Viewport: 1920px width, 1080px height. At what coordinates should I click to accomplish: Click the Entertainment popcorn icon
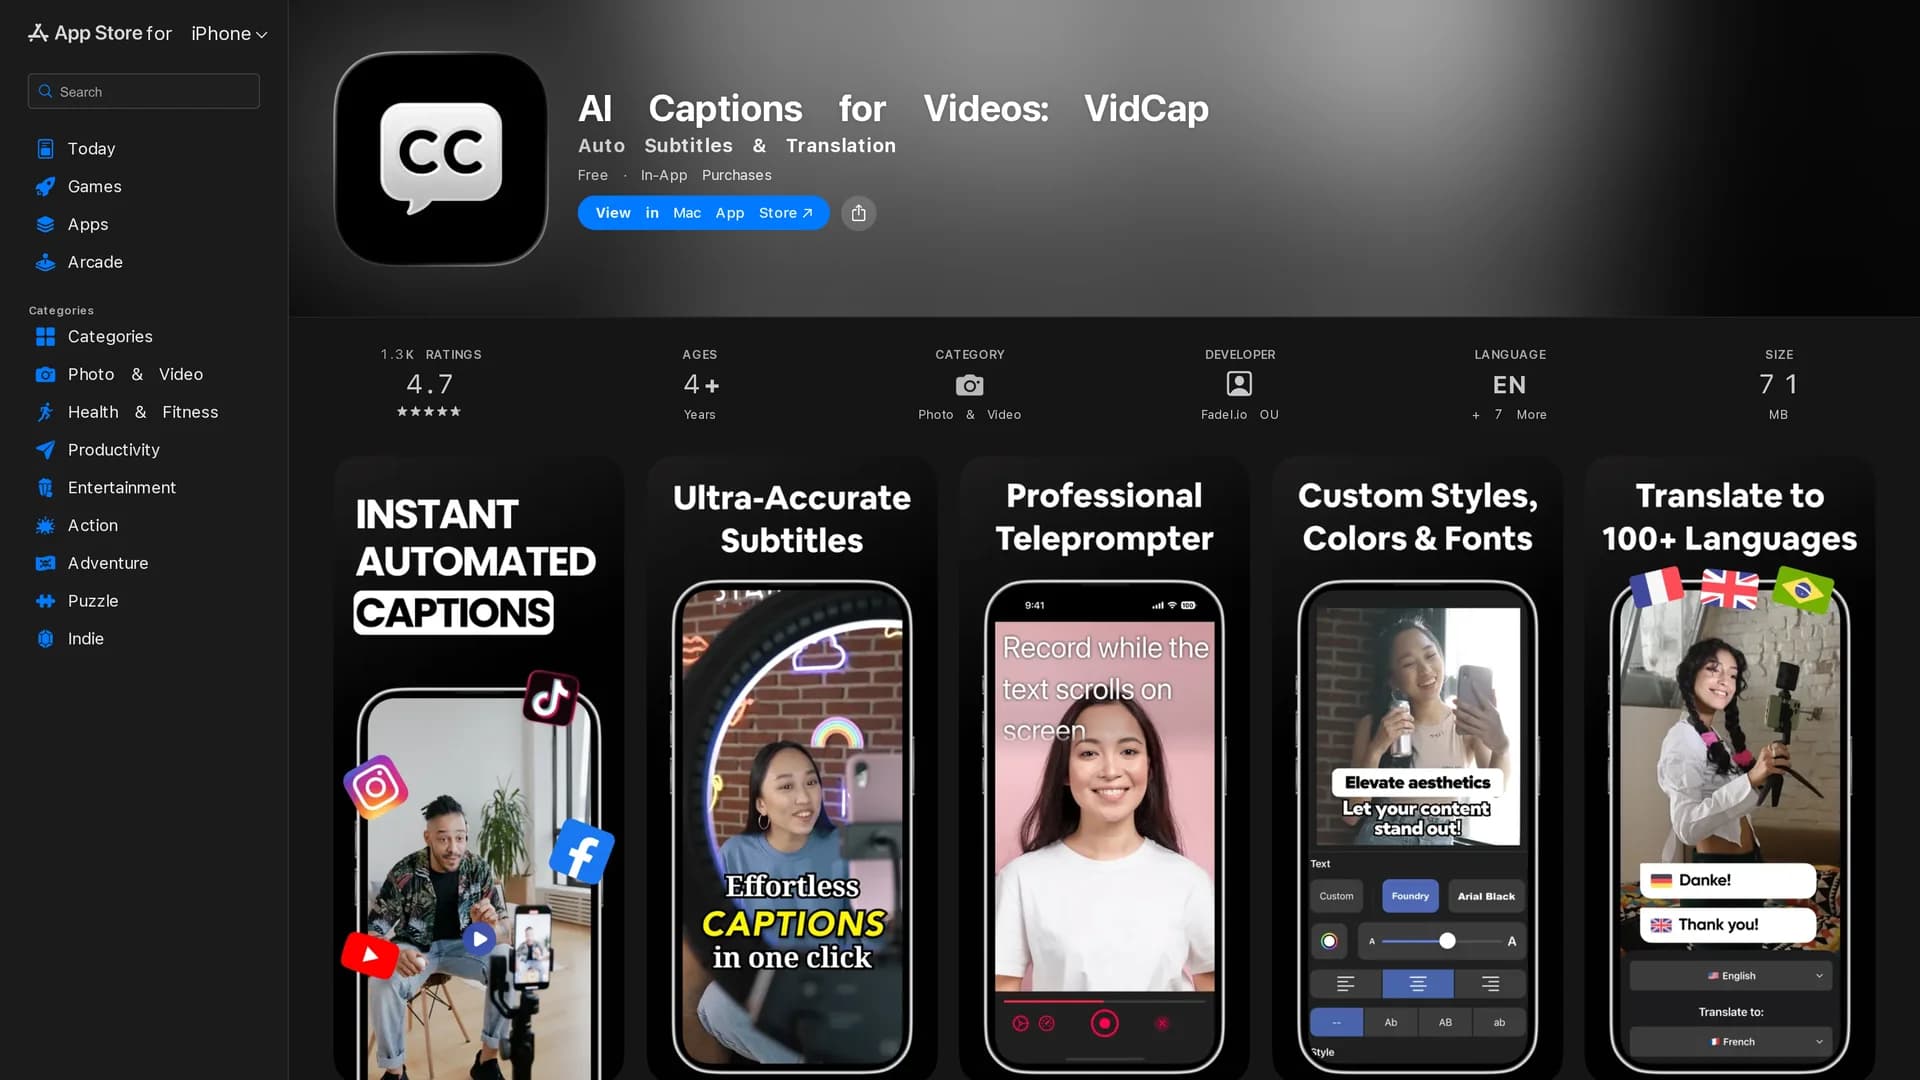(45, 488)
